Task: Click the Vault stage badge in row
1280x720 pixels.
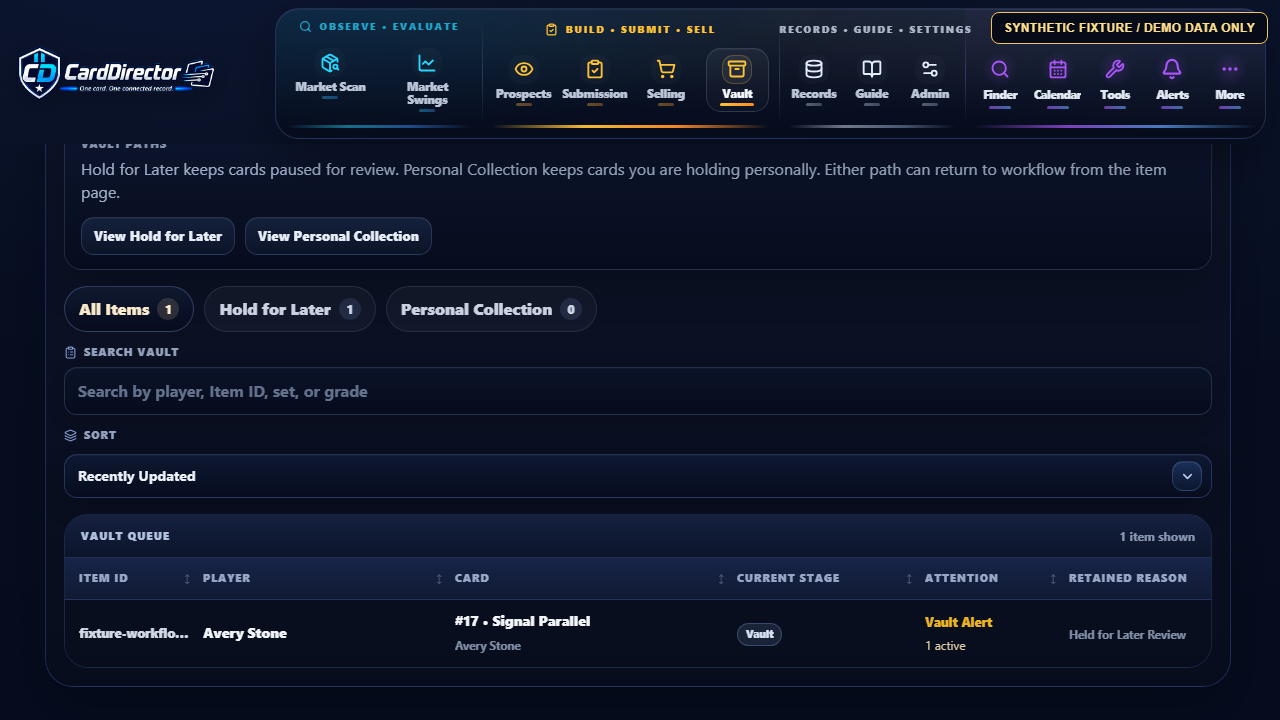Action: [x=759, y=634]
